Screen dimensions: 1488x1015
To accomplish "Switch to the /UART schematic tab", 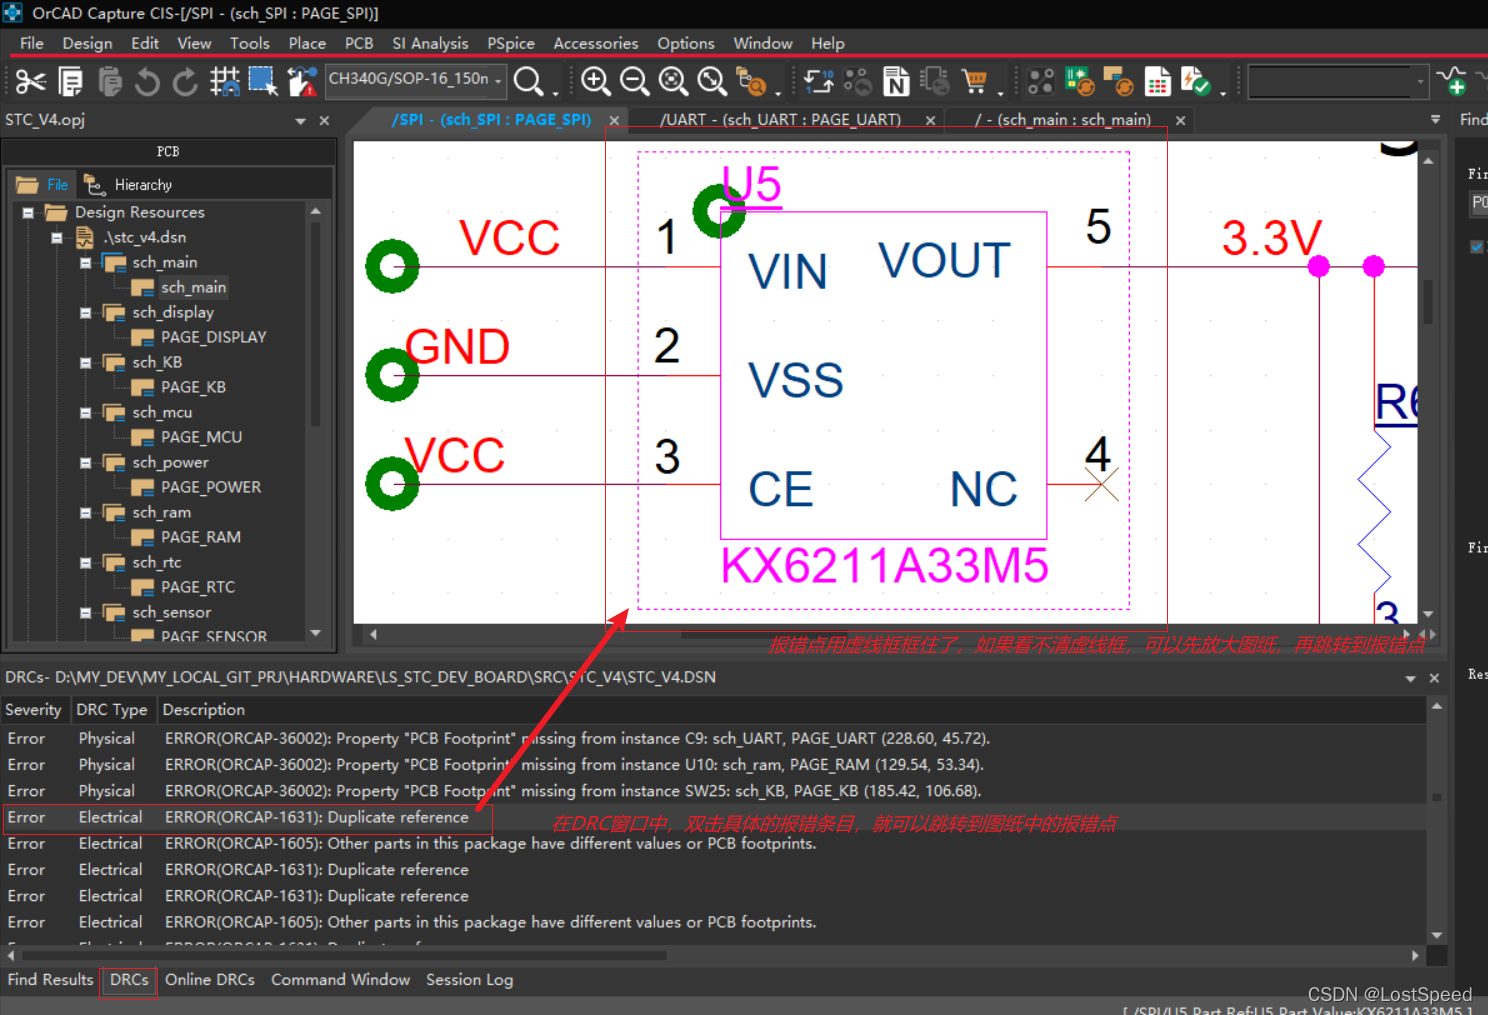I will coord(780,120).
